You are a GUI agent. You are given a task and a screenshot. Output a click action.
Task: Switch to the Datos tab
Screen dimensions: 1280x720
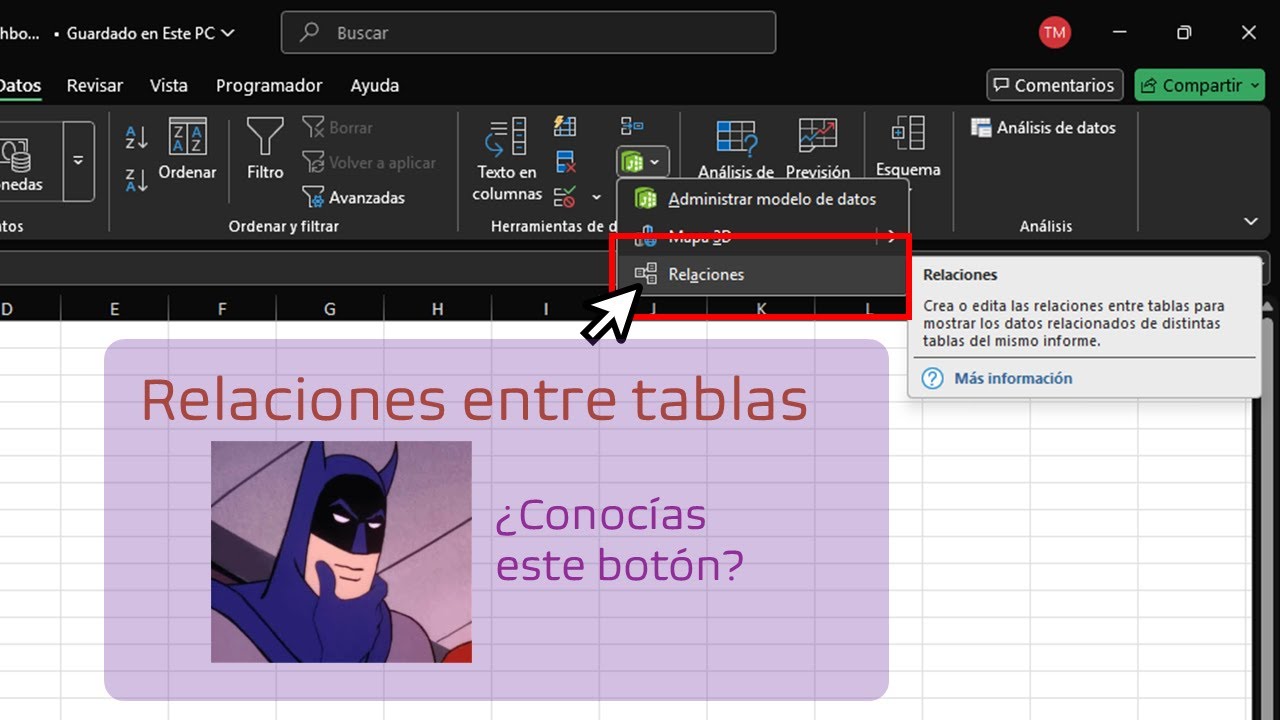pos(19,86)
